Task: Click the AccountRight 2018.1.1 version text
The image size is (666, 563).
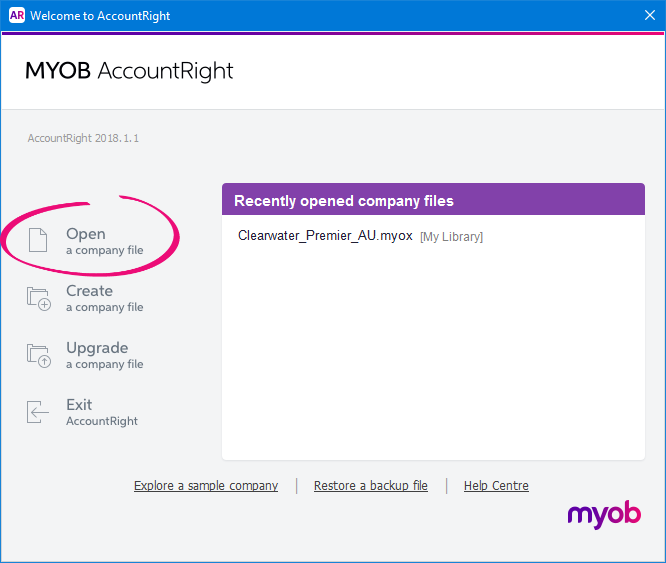Action: [83, 138]
